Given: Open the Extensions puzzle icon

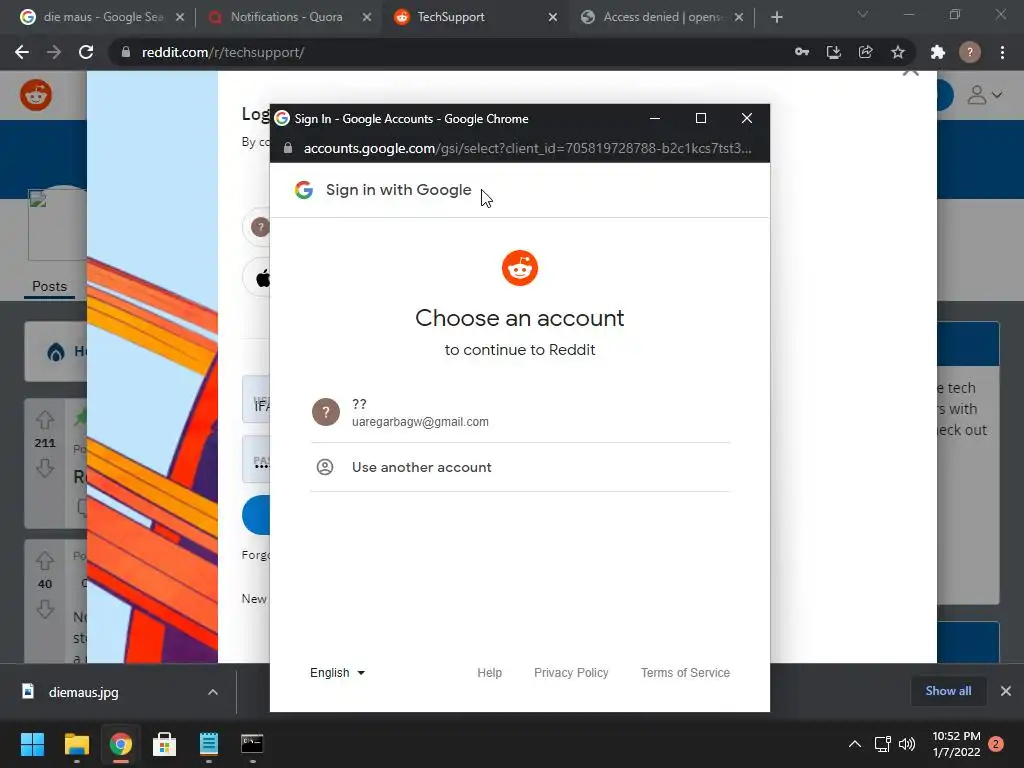Looking at the screenshot, I should pos(938,52).
